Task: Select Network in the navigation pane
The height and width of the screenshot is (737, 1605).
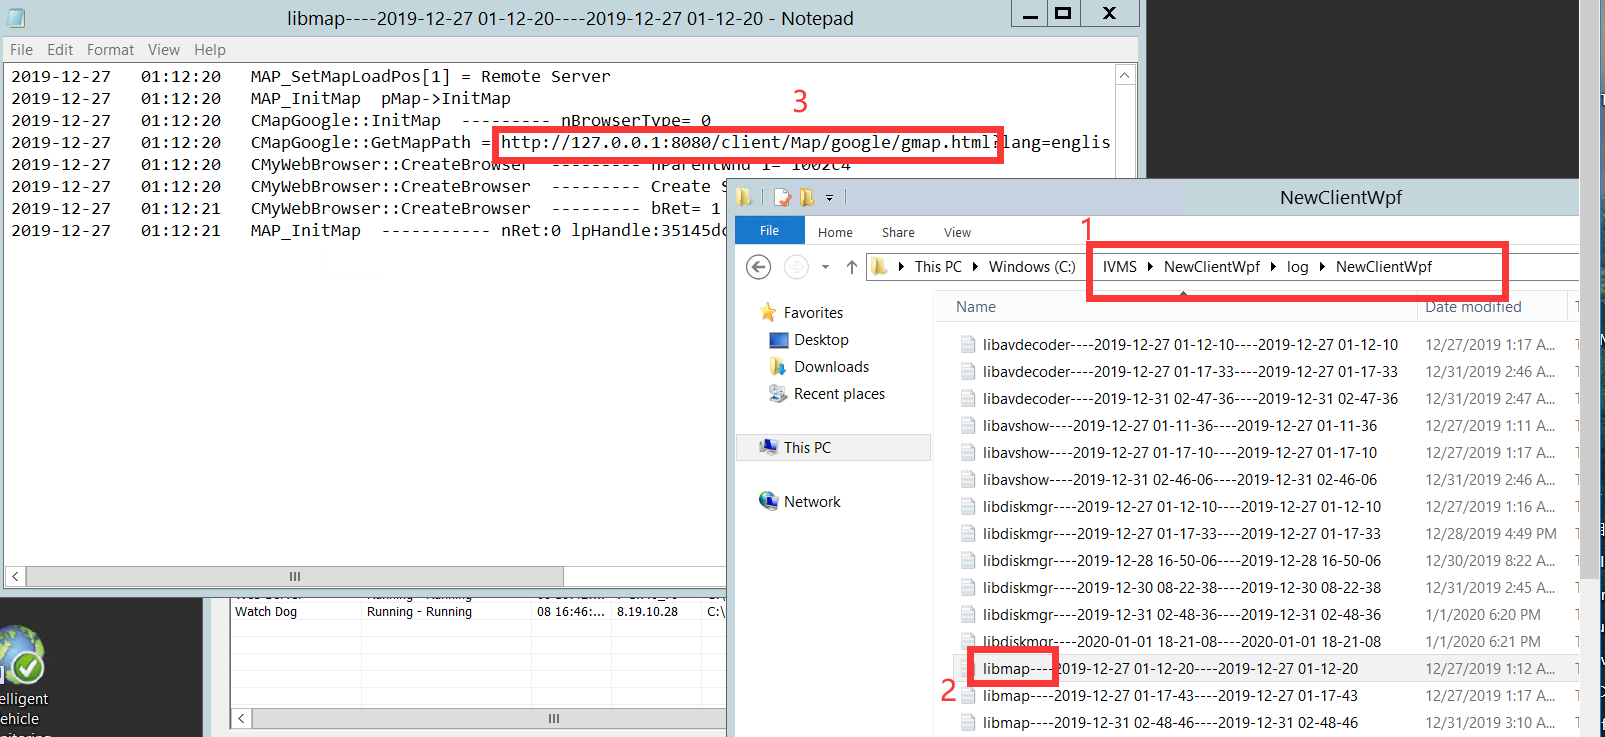Action: [812, 502]
